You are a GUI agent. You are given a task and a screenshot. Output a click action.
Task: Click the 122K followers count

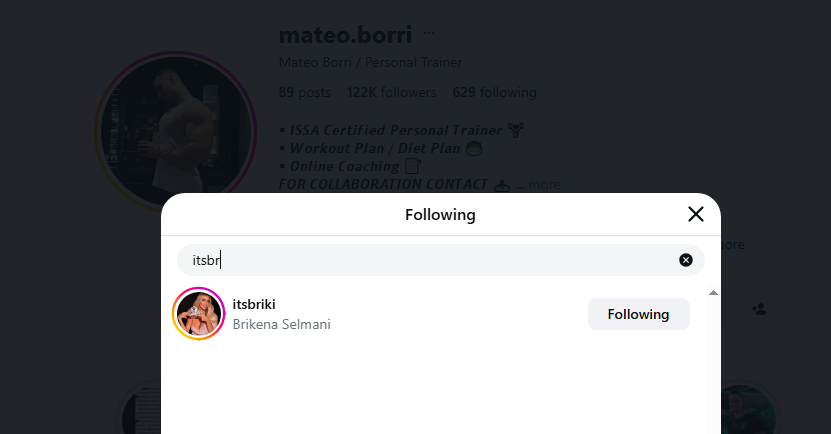[391, 93]
